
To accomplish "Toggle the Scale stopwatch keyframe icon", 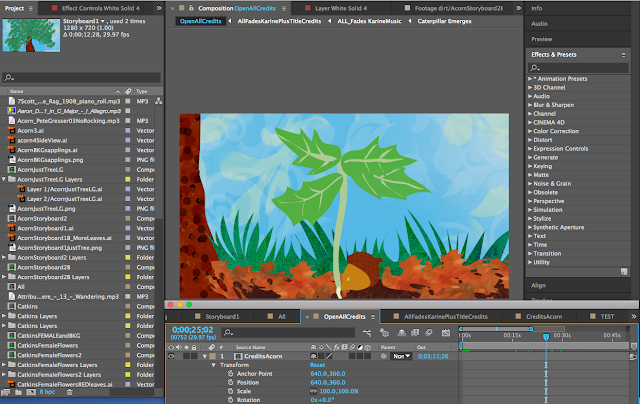I will click(x=229, y=389).
